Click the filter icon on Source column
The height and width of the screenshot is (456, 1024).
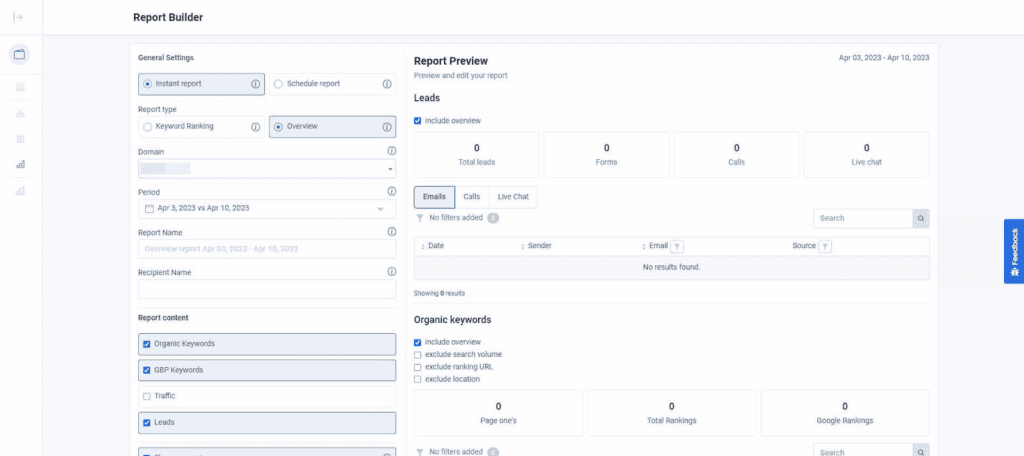tap(826, 246)
